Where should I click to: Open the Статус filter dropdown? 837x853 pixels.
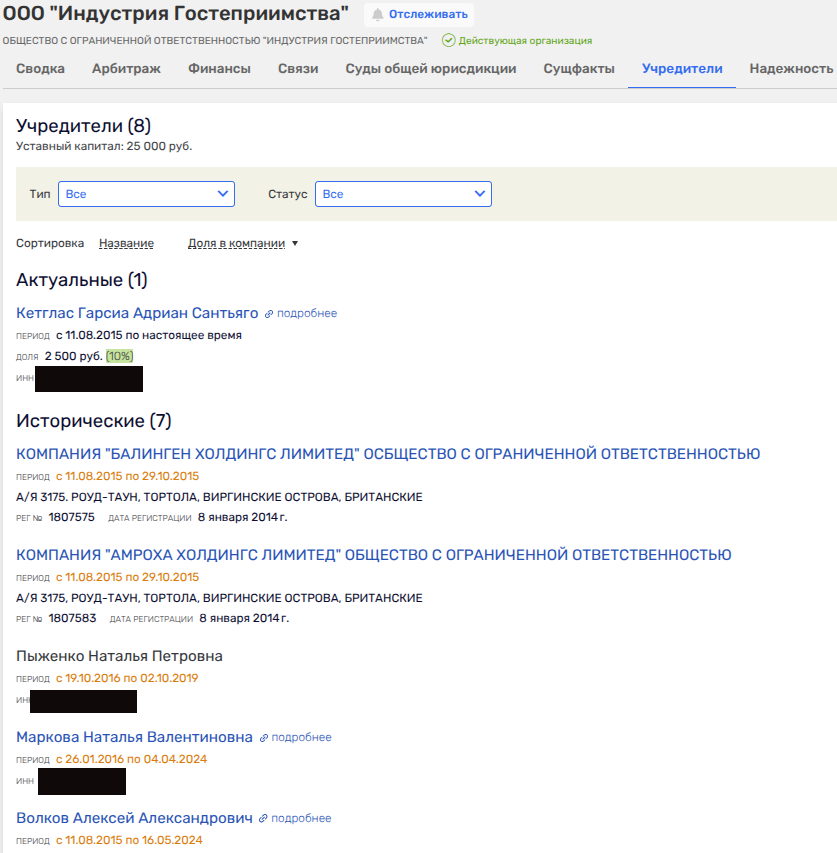tap(403, 194)
